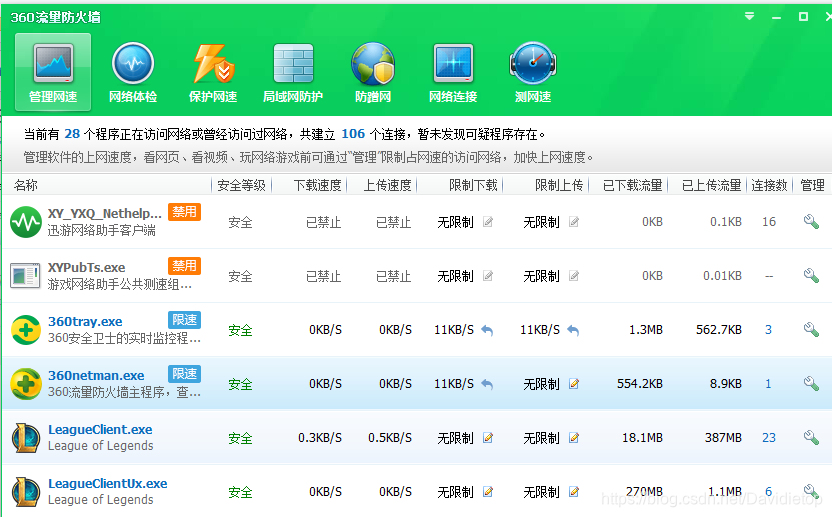Select XYPubTs.exe program name text

pyautogui.click(x=86, y=268)
